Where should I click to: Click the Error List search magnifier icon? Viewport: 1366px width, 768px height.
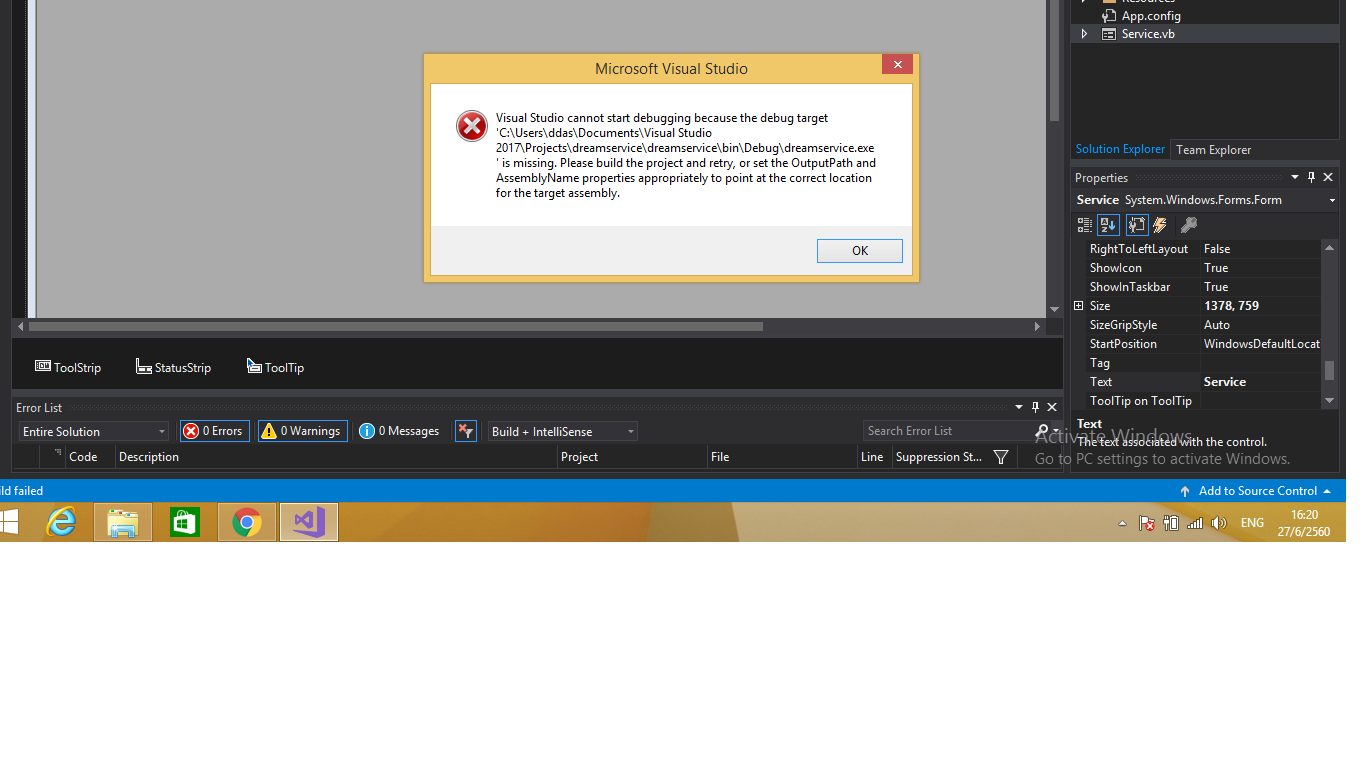(1042, 431)
